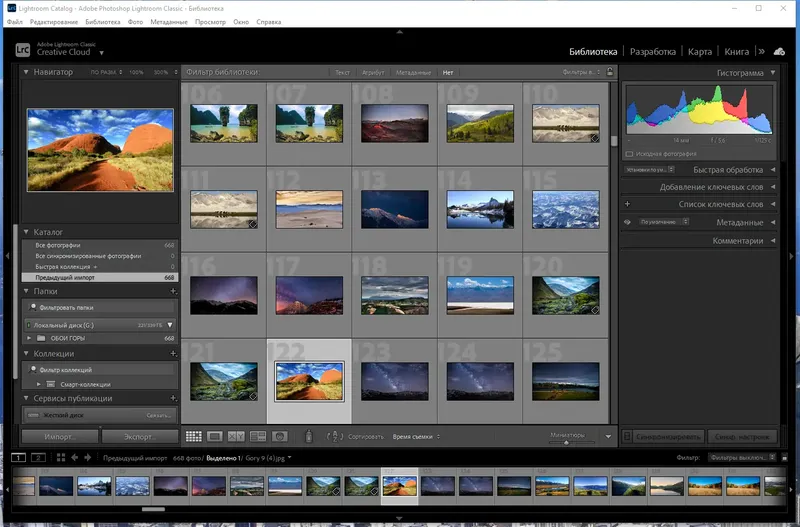Open the Время съемки sort dropdown
The height and width of the screenshot is (527, 800).
[415, 437]
